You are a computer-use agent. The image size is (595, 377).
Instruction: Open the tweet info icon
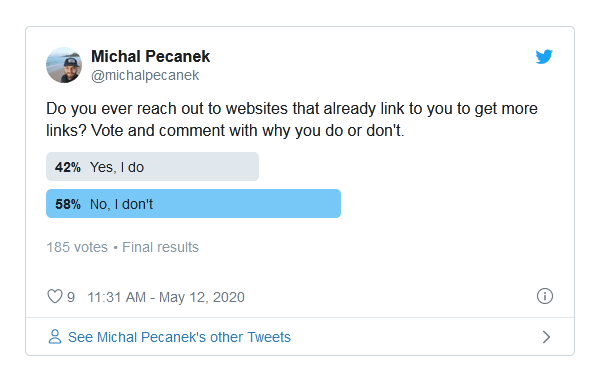[x=545, y=296]
